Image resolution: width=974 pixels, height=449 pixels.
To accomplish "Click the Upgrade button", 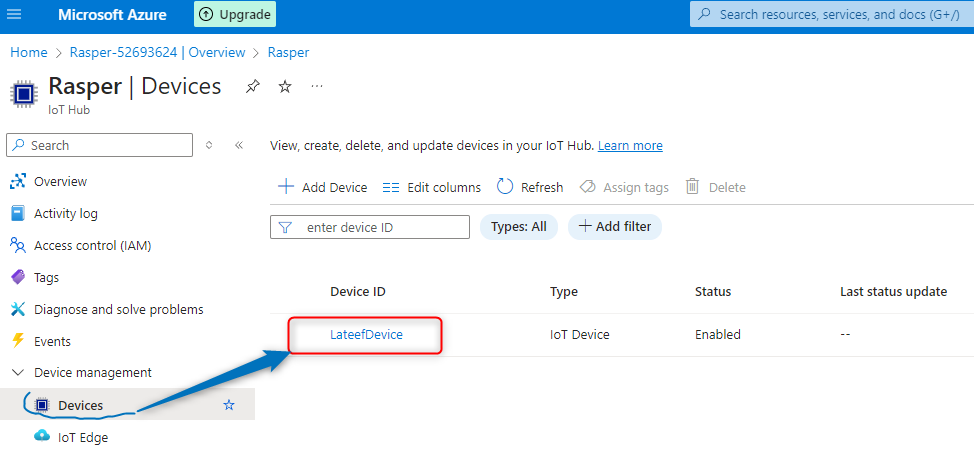I will tap(235, 14).
